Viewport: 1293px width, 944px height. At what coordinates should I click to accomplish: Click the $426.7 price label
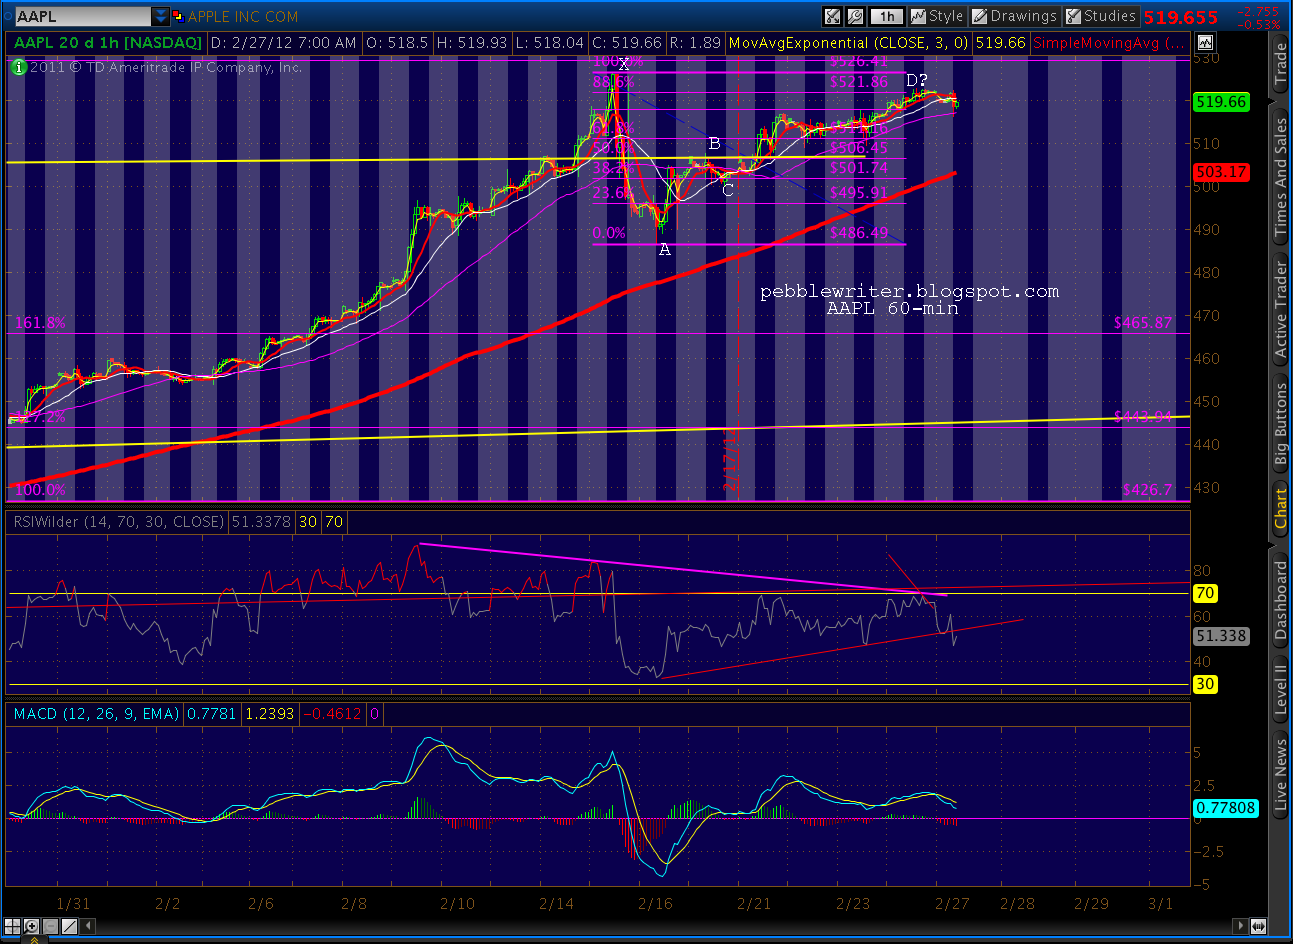tap(1146, 490)
